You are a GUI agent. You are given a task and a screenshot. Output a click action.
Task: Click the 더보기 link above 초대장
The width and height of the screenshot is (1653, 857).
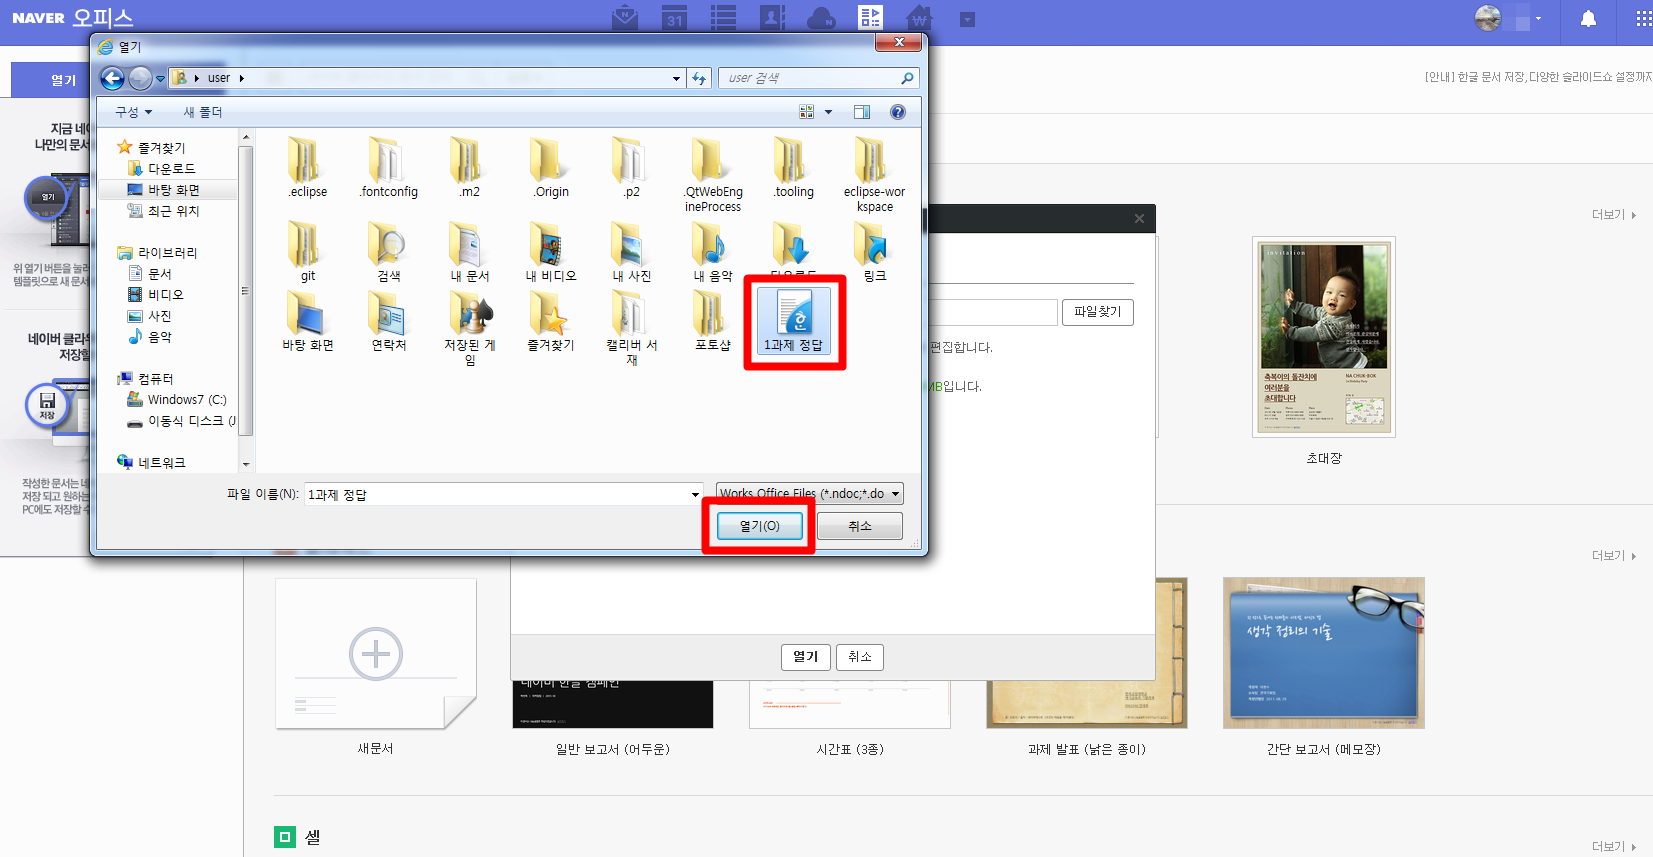[1613, 215]
